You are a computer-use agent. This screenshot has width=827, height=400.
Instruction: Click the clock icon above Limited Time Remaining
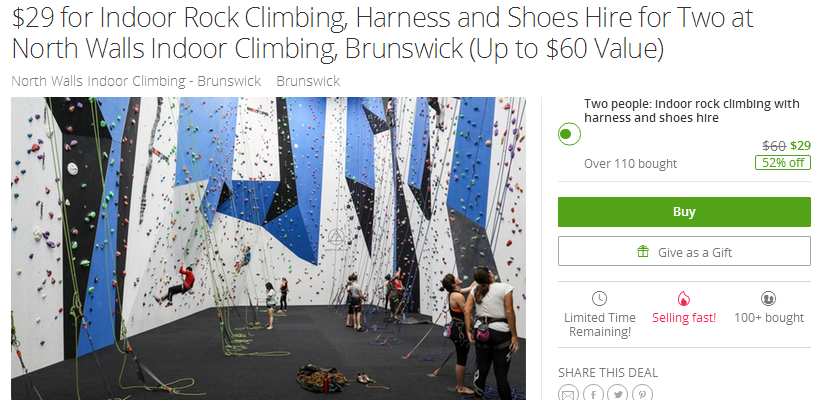599,299
